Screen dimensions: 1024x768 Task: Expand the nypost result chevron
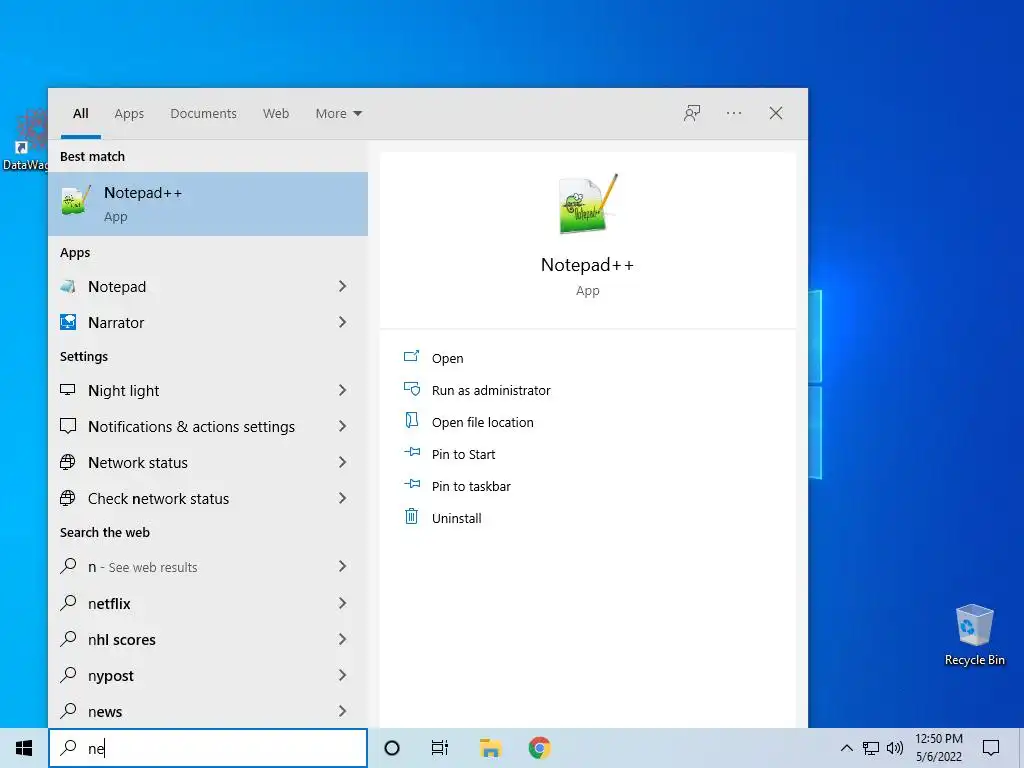pyautogui.click(x=342, y=675)
